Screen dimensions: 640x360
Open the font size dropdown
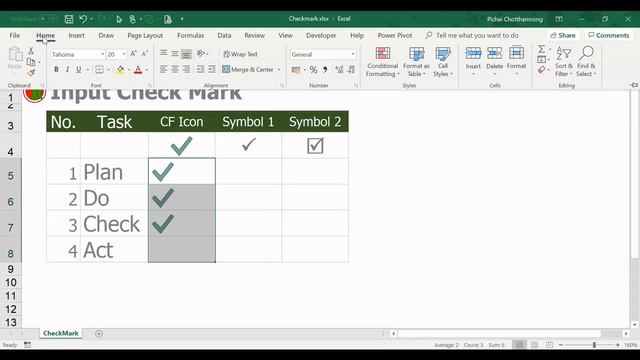click(x=124, y=54)
